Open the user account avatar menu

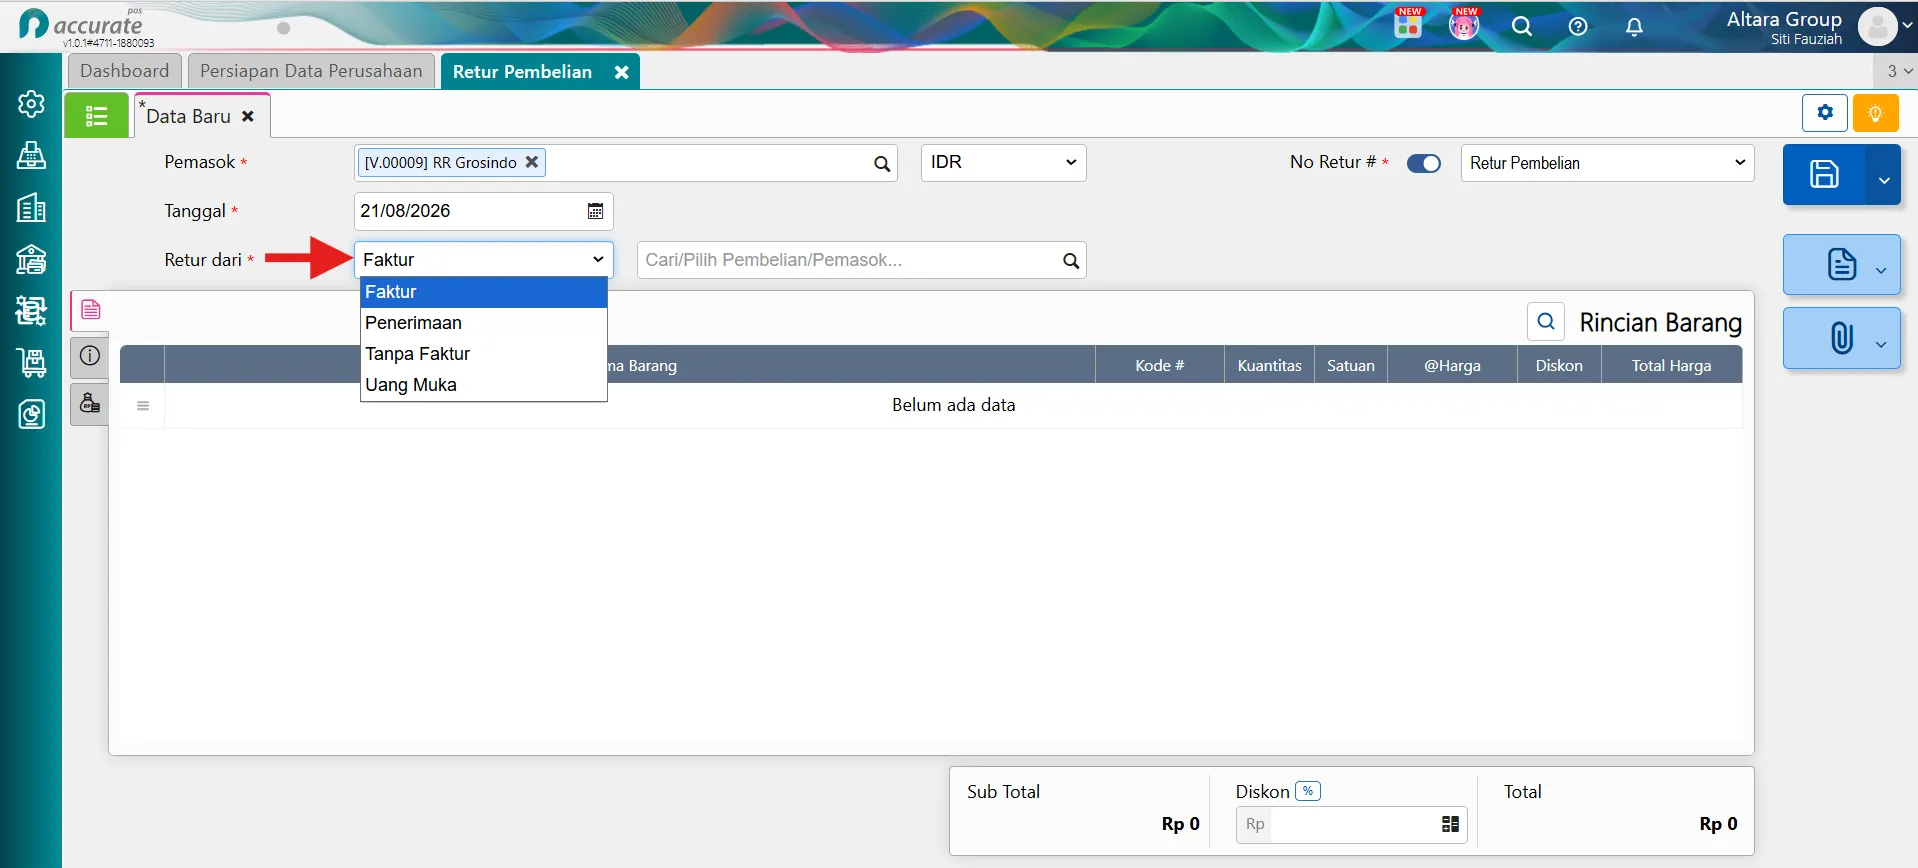[1878, 27]
